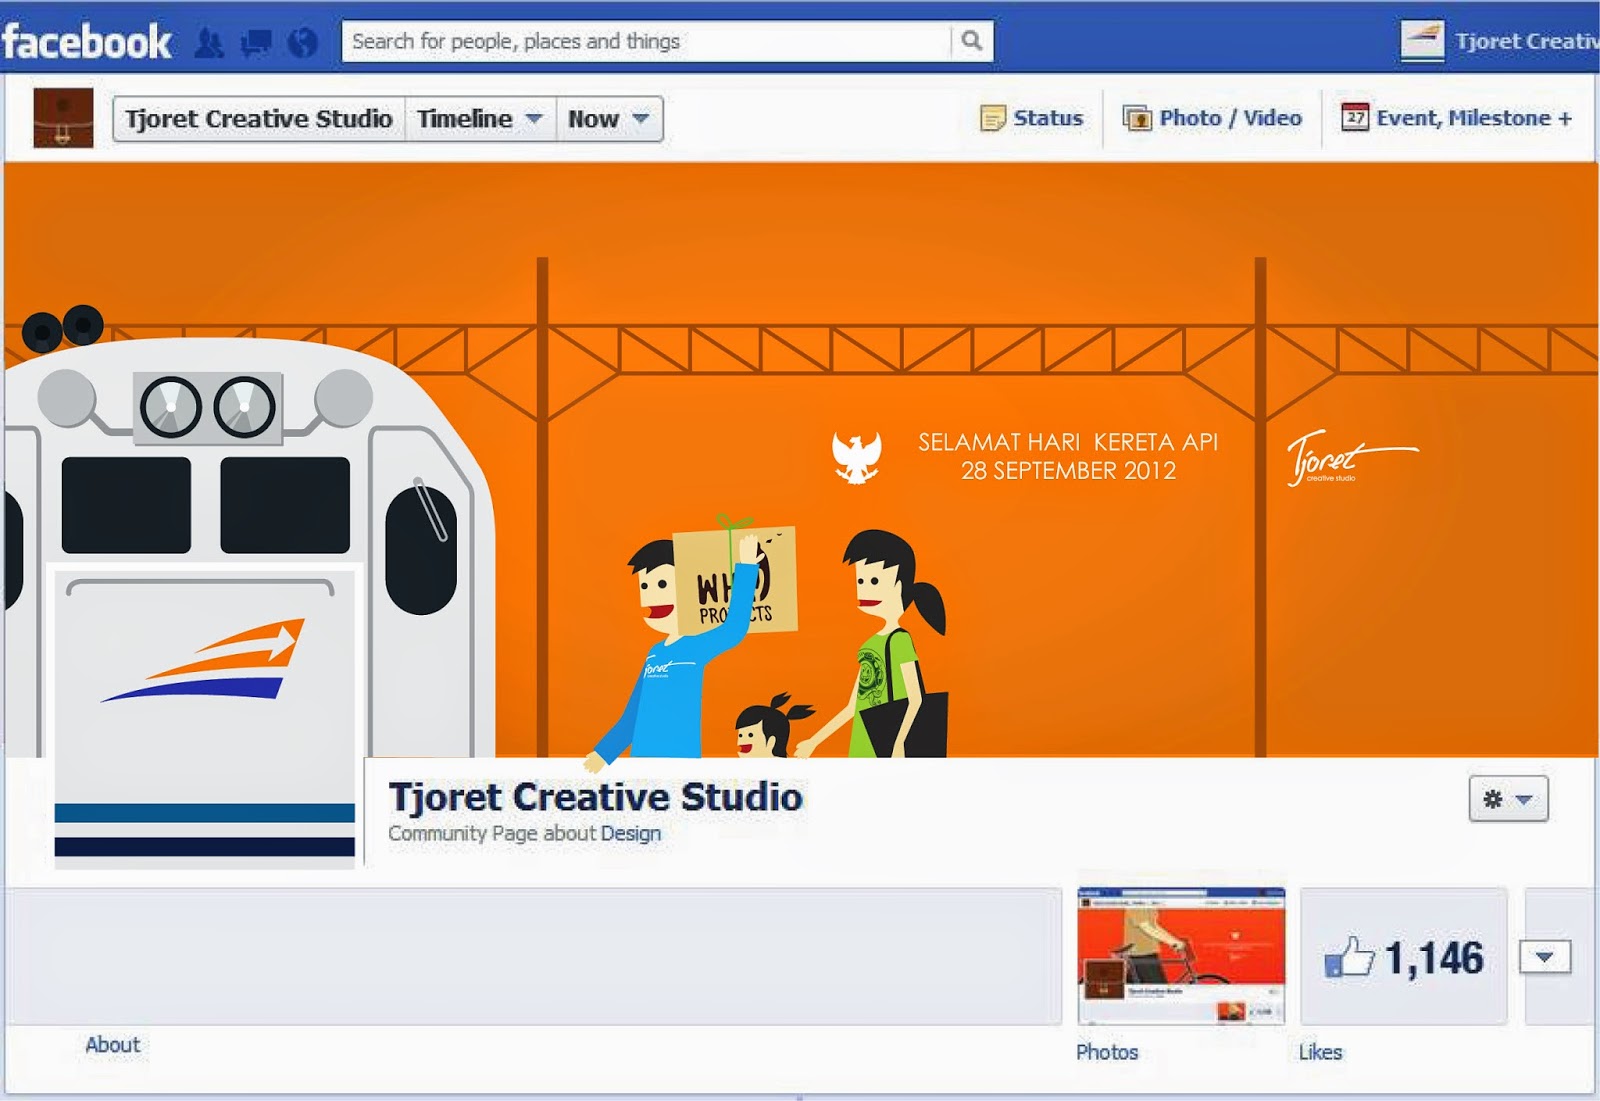Viewport: 1600px width, 1101px height.
Task: Click the Photos label
Action: click(1107, 1052)
